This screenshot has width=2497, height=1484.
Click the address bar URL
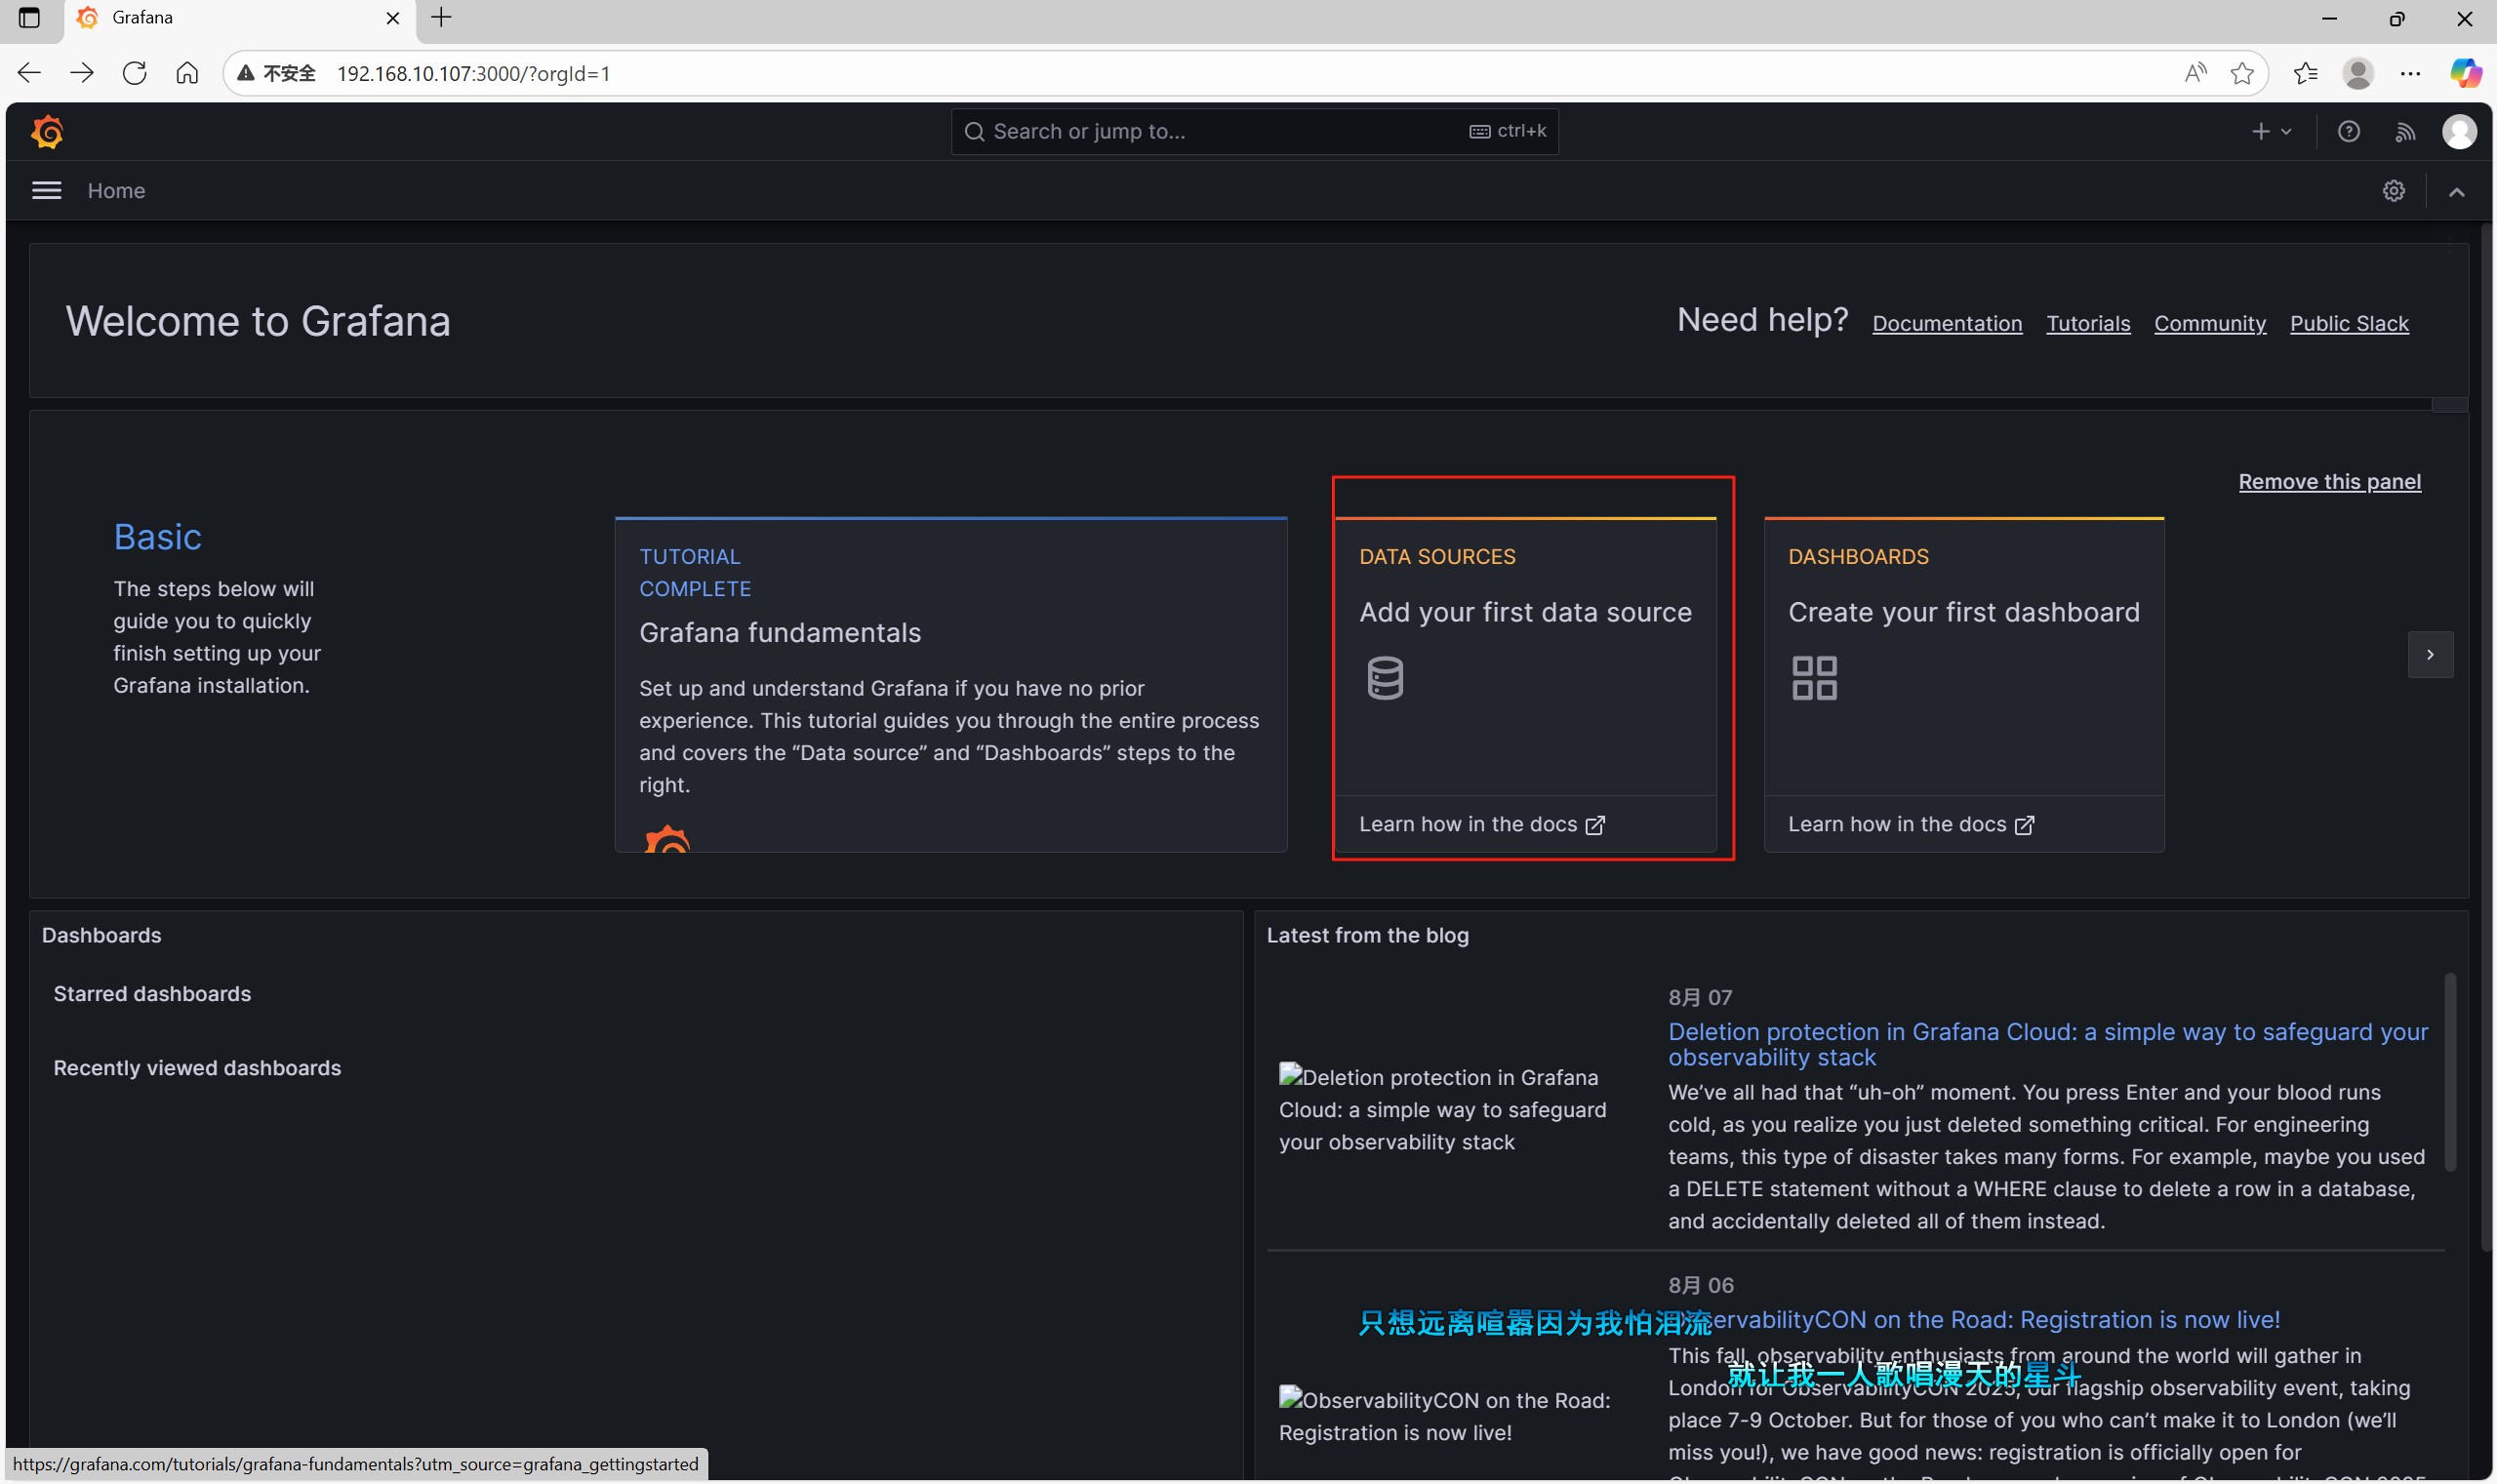[473, 73]
